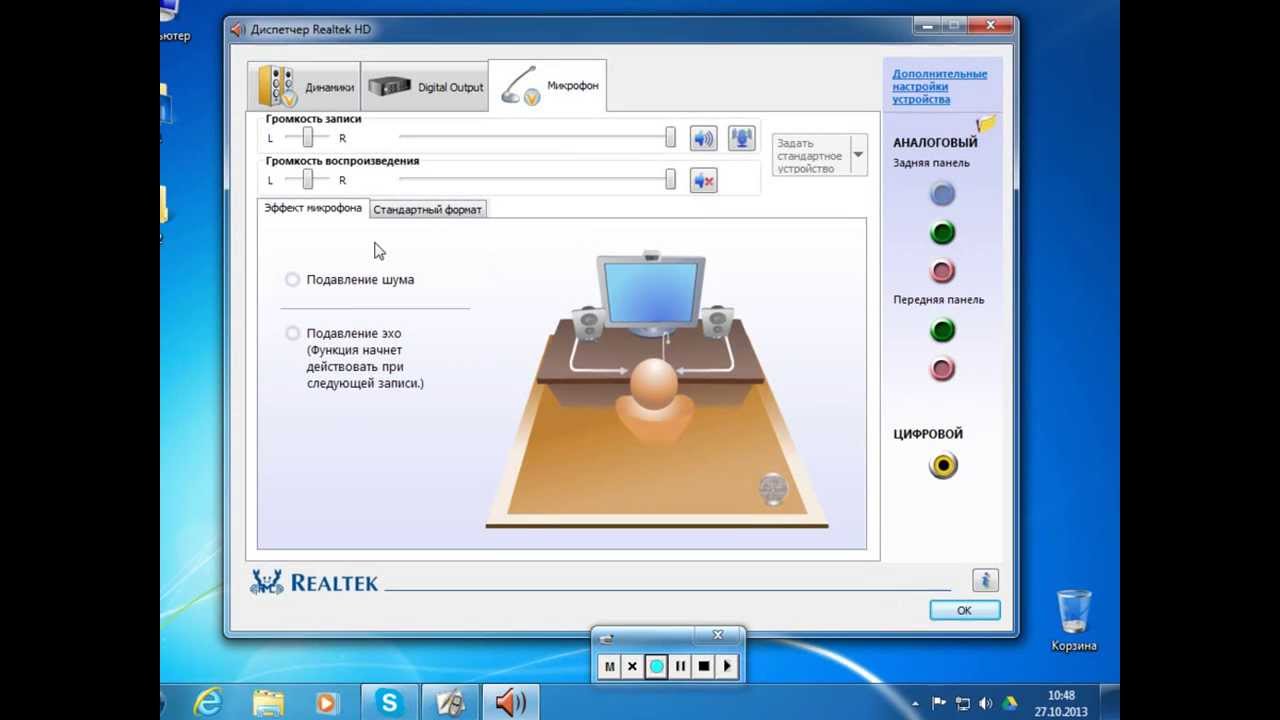Open Skype from the taskbar
This screenshot has height=720, width=1280.
tap(389, 703)
